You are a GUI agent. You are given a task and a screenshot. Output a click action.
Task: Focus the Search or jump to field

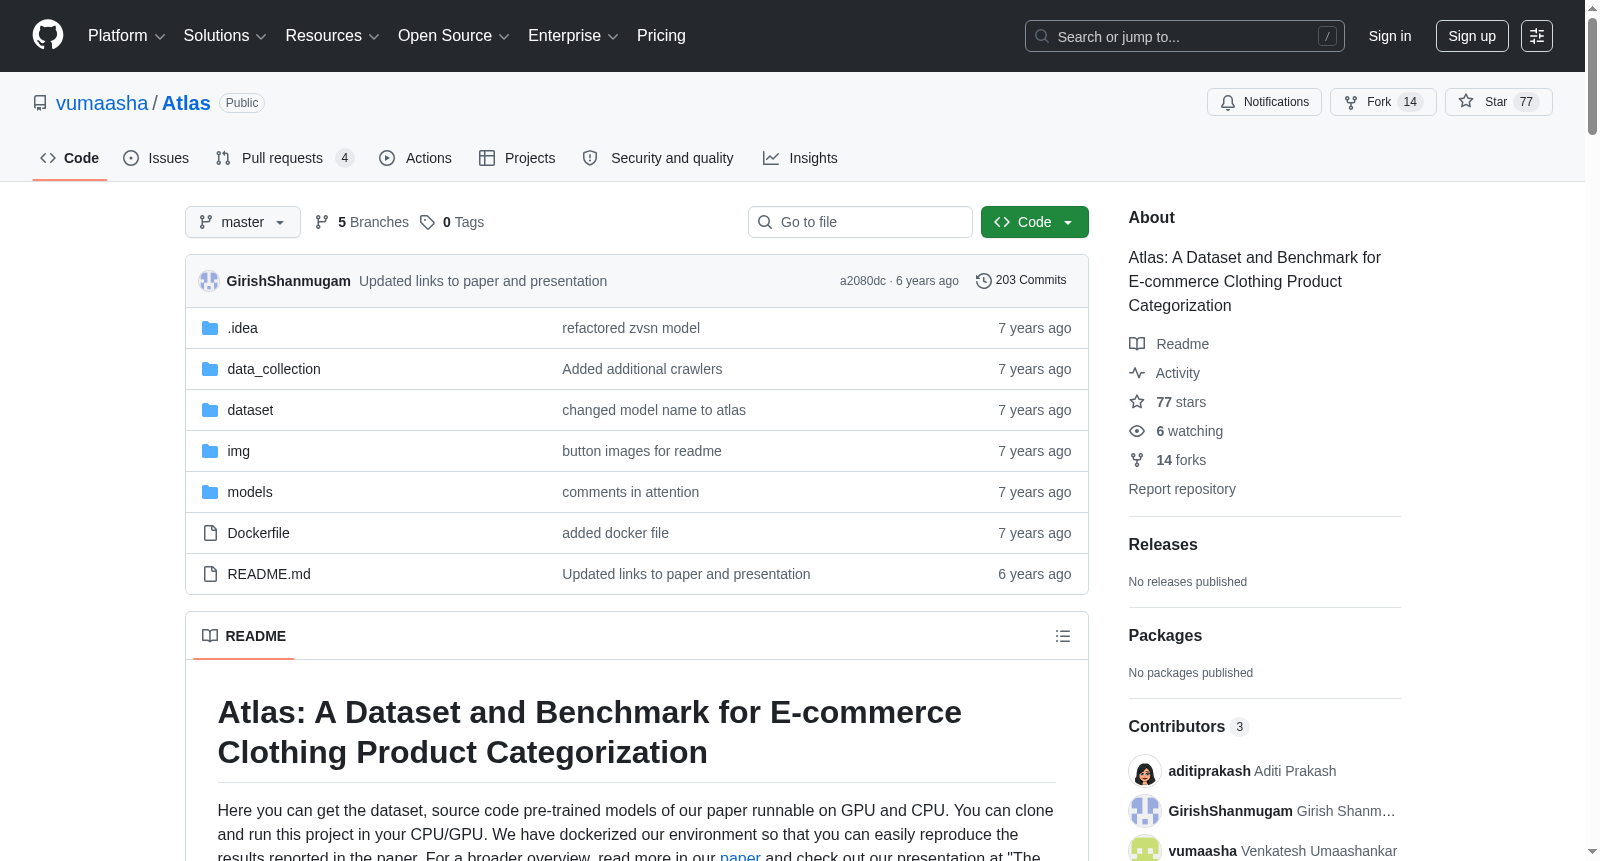(1185, 36)
